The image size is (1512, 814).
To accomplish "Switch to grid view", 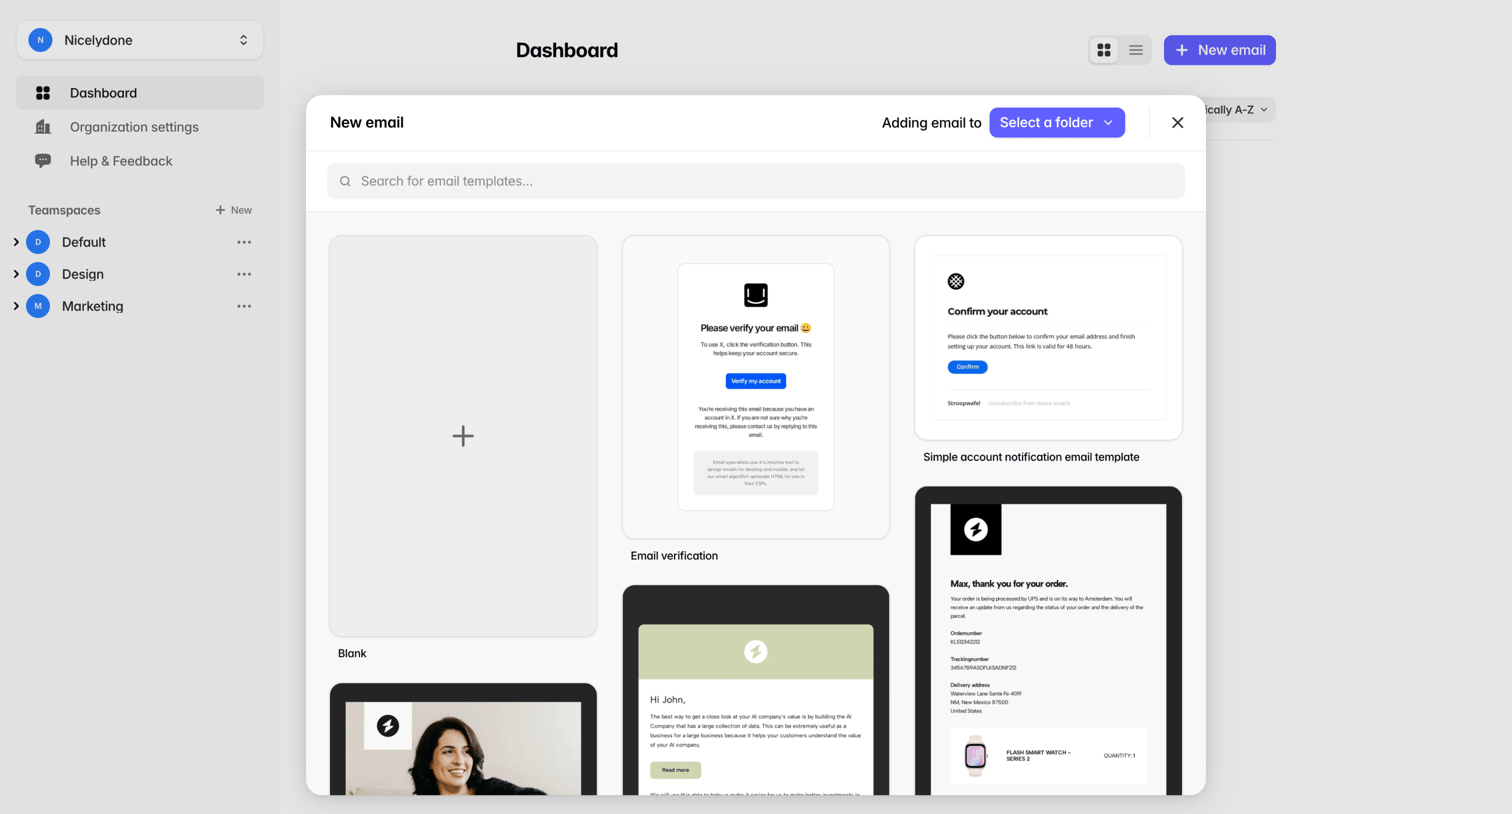I will (x=1104, y=50).
